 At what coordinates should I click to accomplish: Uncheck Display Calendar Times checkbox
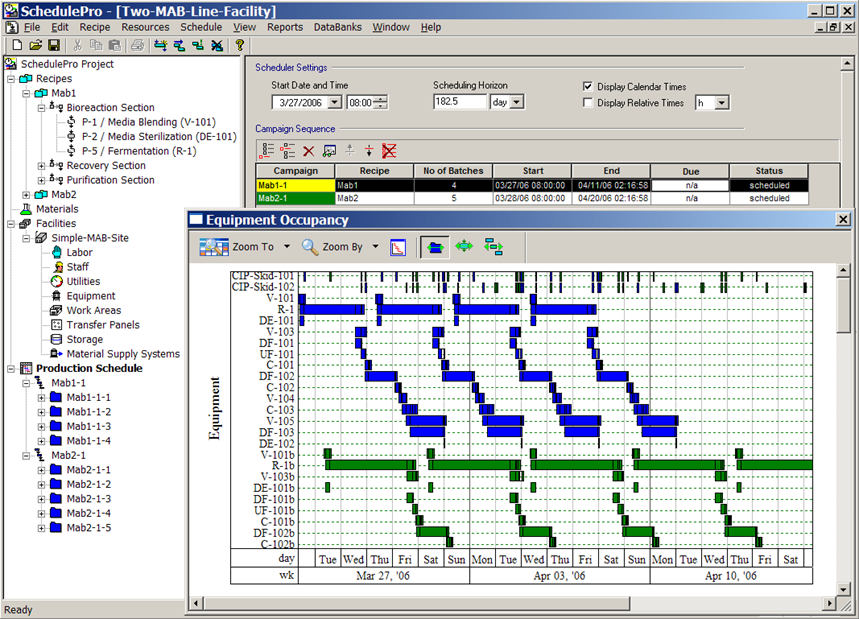588,87
